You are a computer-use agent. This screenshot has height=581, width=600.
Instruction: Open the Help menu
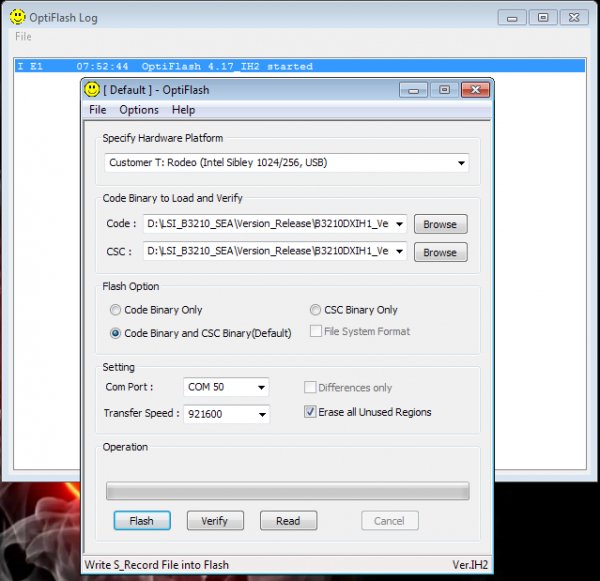pos(183,110)
